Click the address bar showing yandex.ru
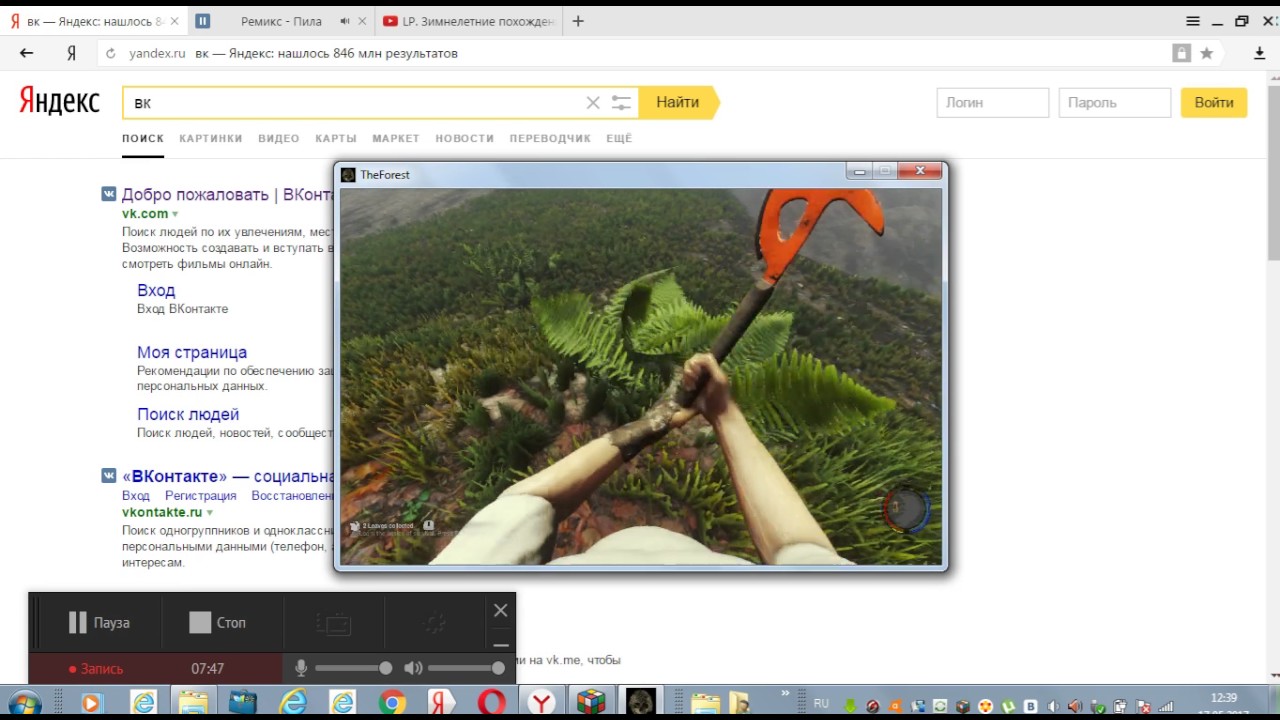 [x=630, y=53]
